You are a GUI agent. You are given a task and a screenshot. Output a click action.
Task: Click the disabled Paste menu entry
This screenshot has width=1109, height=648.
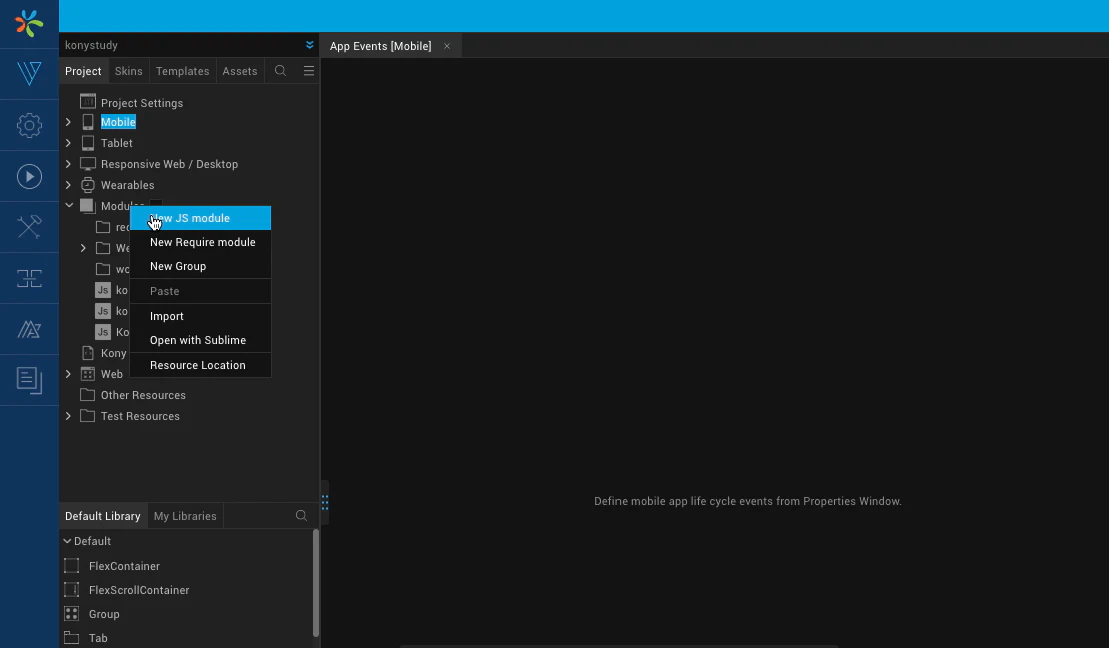click(200, 291)
